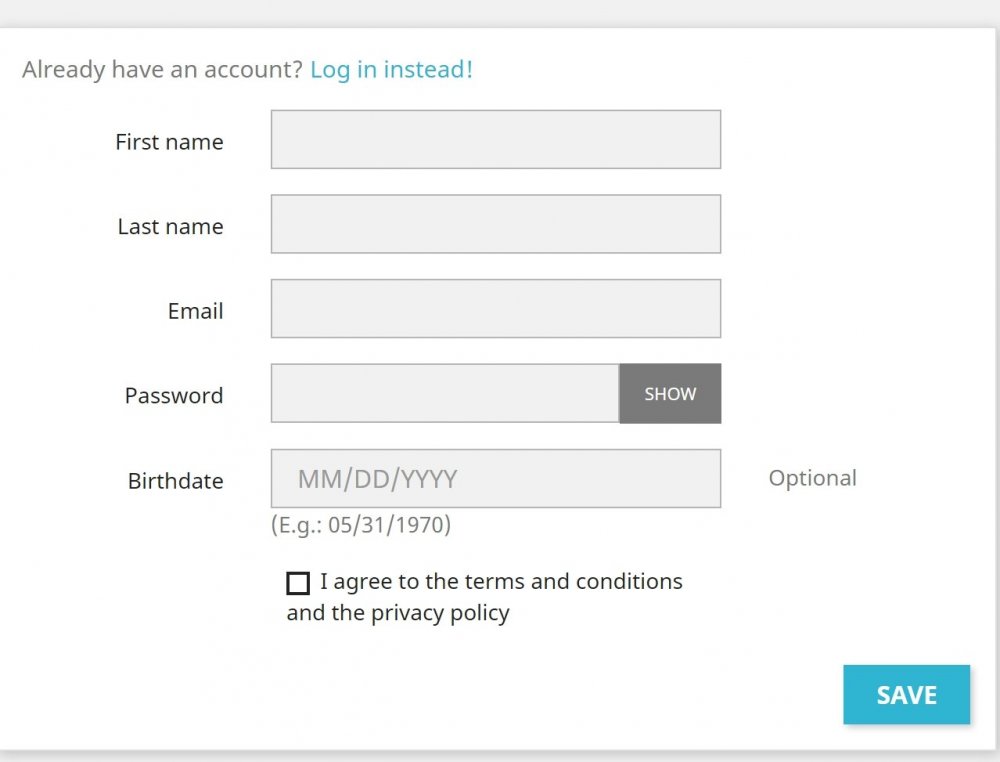Click inside the Password text field

[445, 394]
